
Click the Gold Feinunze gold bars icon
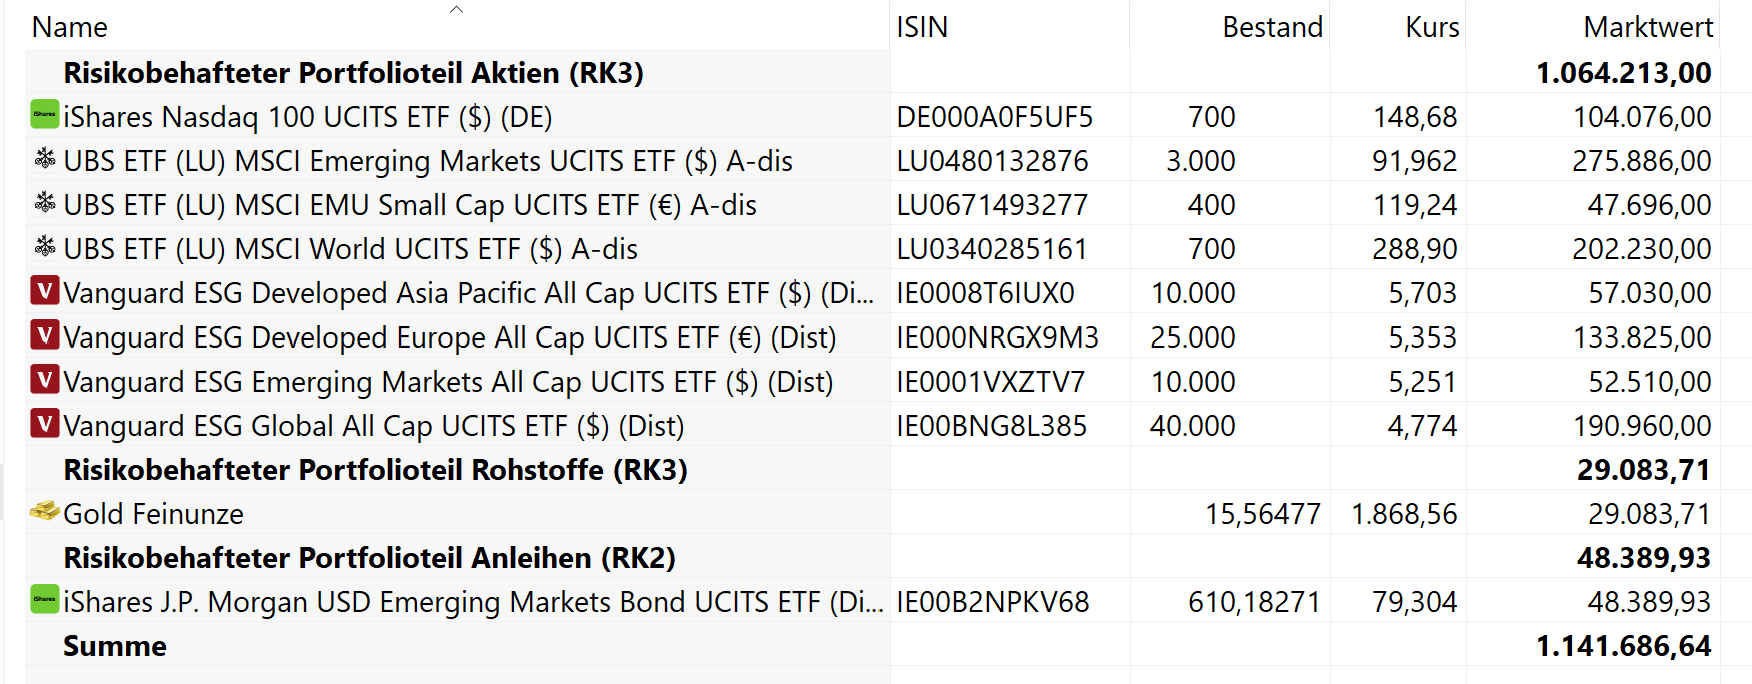click(x=45, y=511)
